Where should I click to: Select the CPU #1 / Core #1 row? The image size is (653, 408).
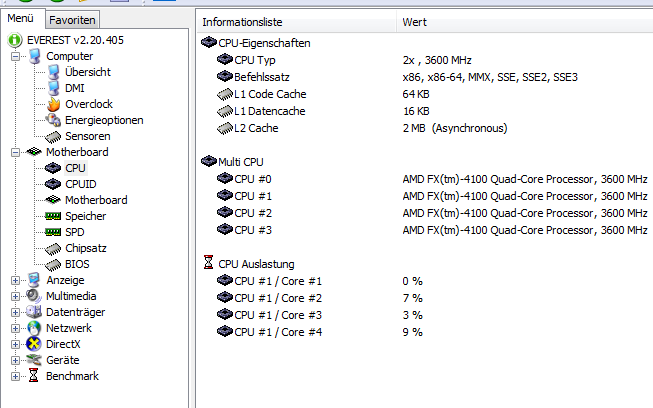pos(425,281)
